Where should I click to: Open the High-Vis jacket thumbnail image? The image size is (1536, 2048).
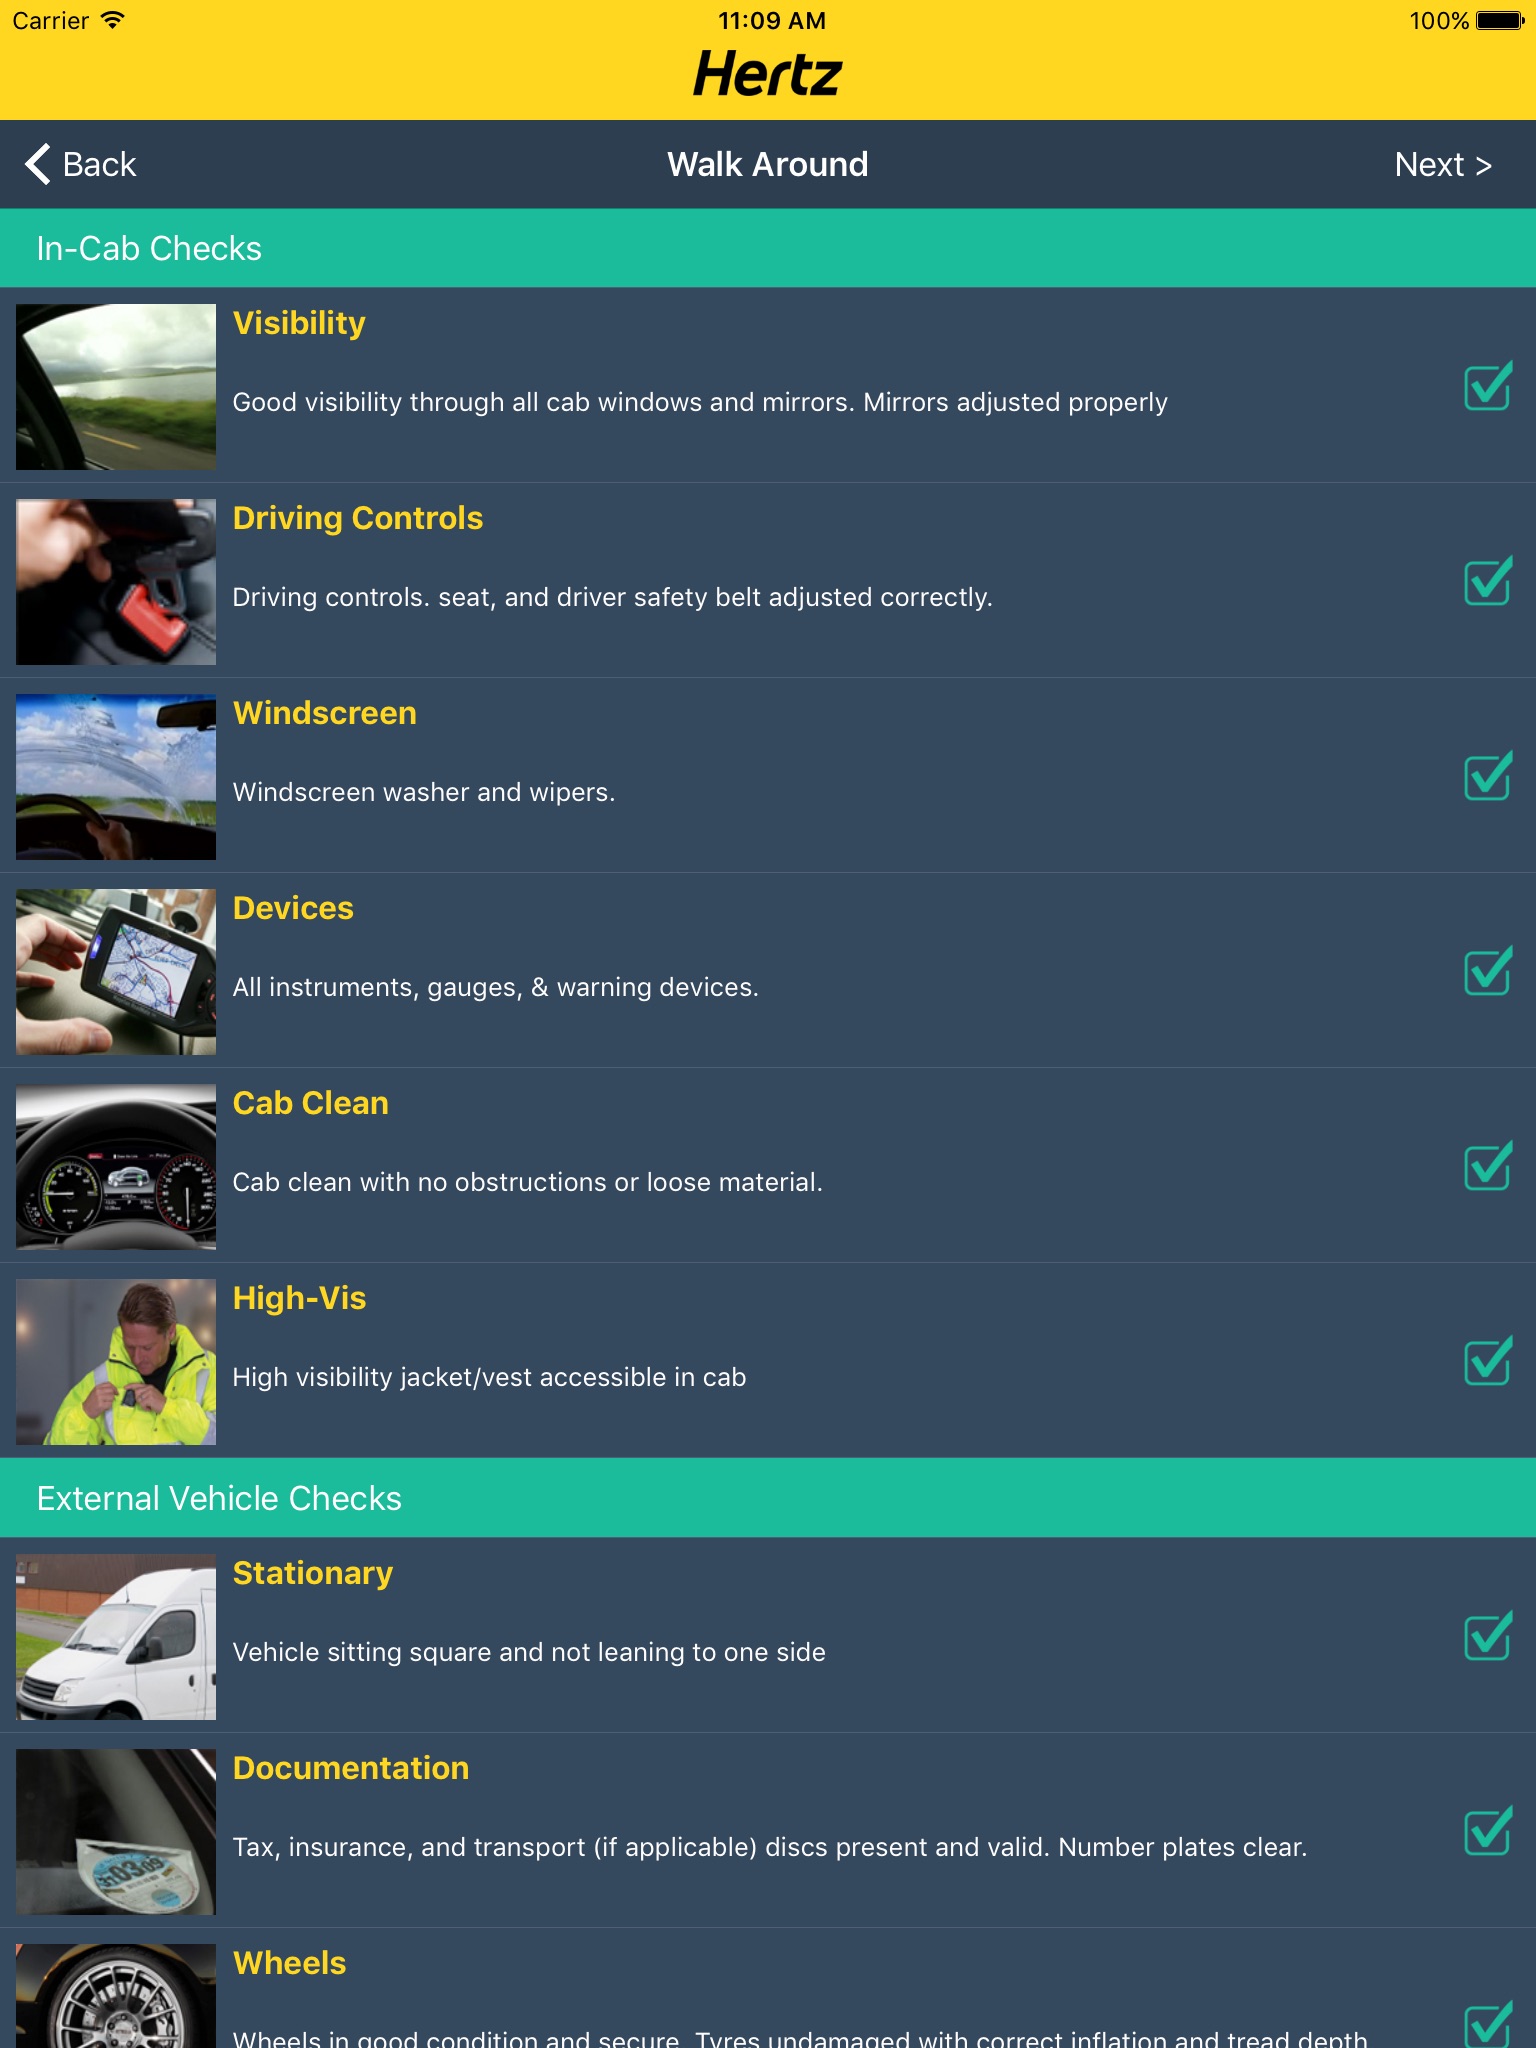[x=116, y=1362]
